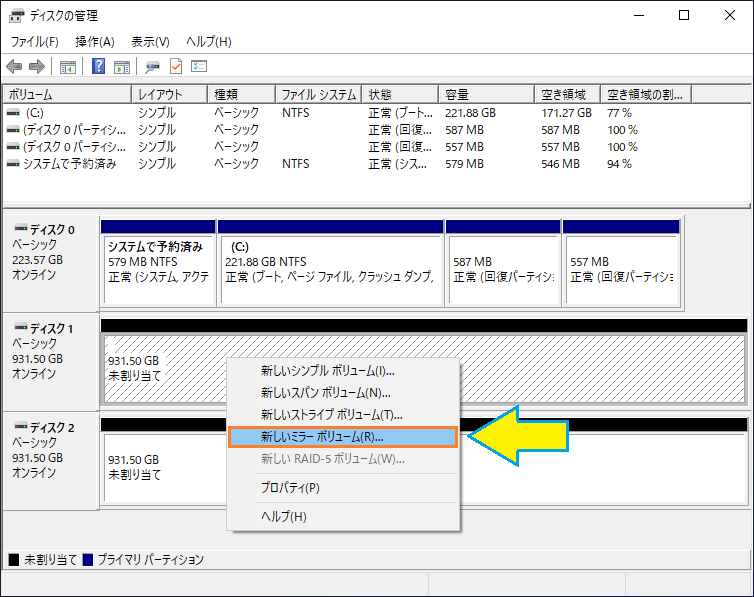The width and height of the screenshot is (754, 597).
Task: Click the Back arrow toolbar icon
Action: (14, 66)
